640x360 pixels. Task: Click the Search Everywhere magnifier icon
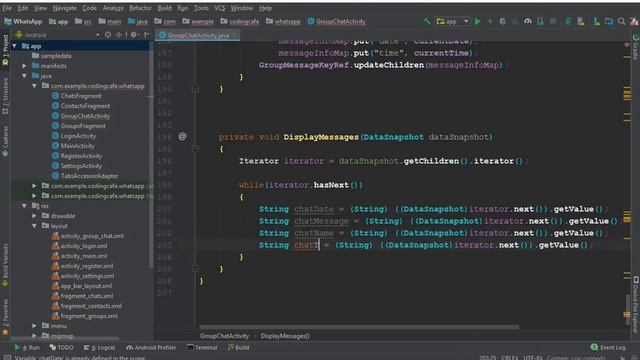[621, 21]
